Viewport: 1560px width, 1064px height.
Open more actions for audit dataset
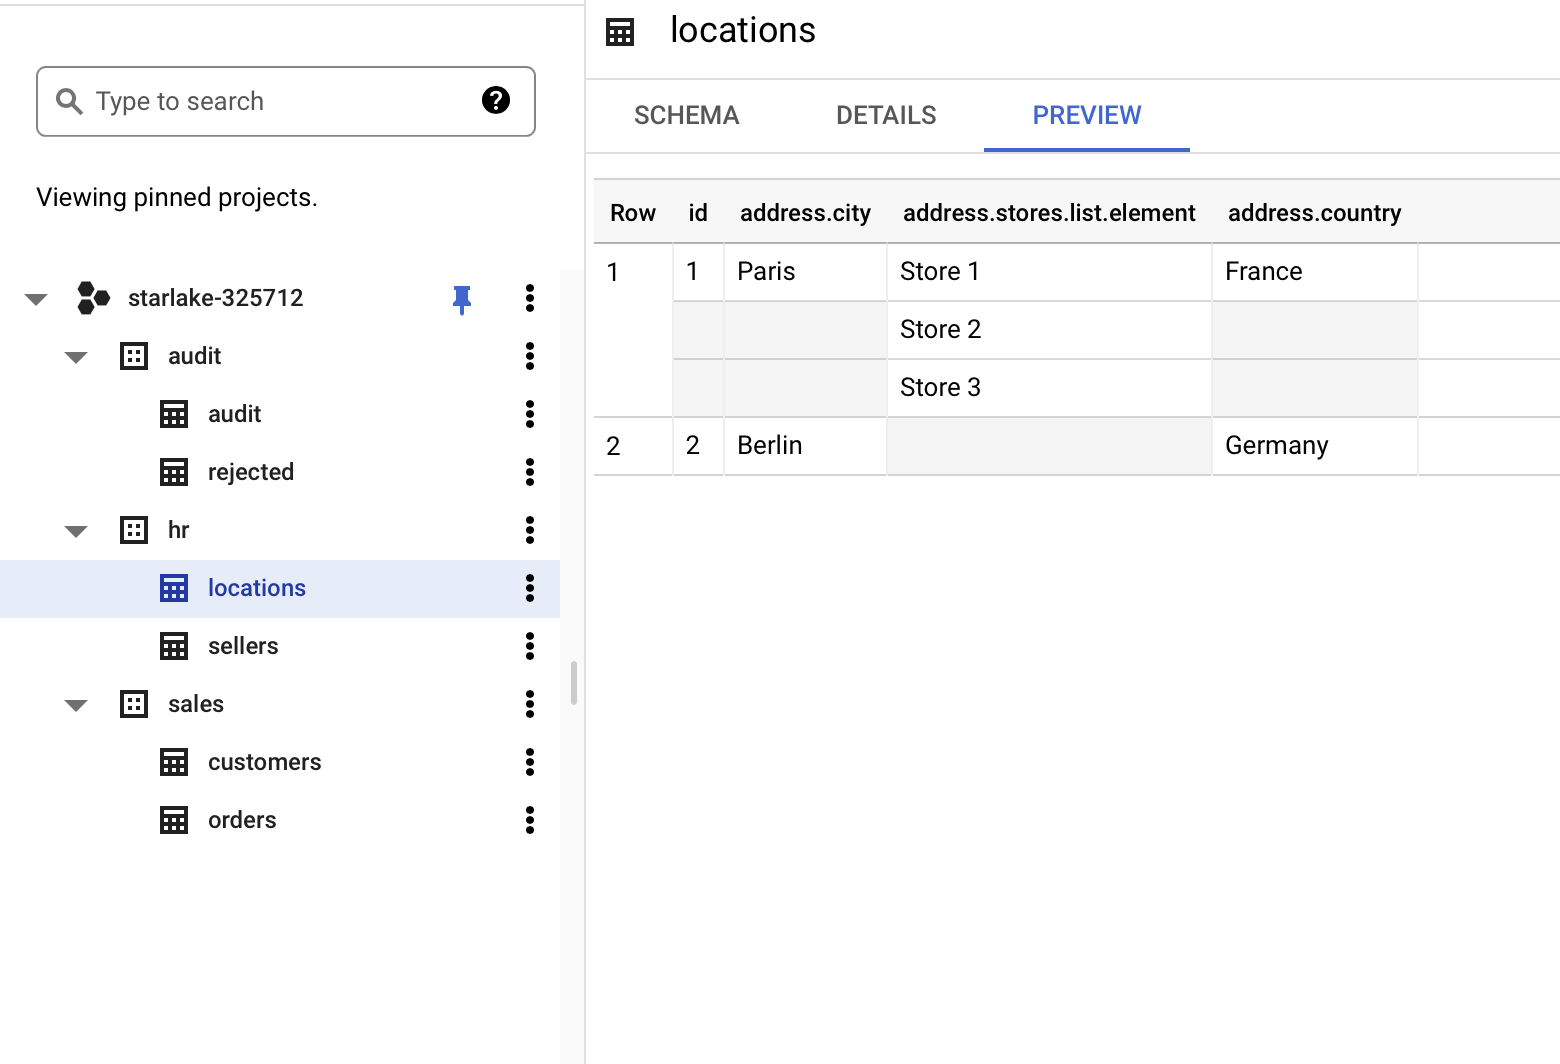pos(530,356)
